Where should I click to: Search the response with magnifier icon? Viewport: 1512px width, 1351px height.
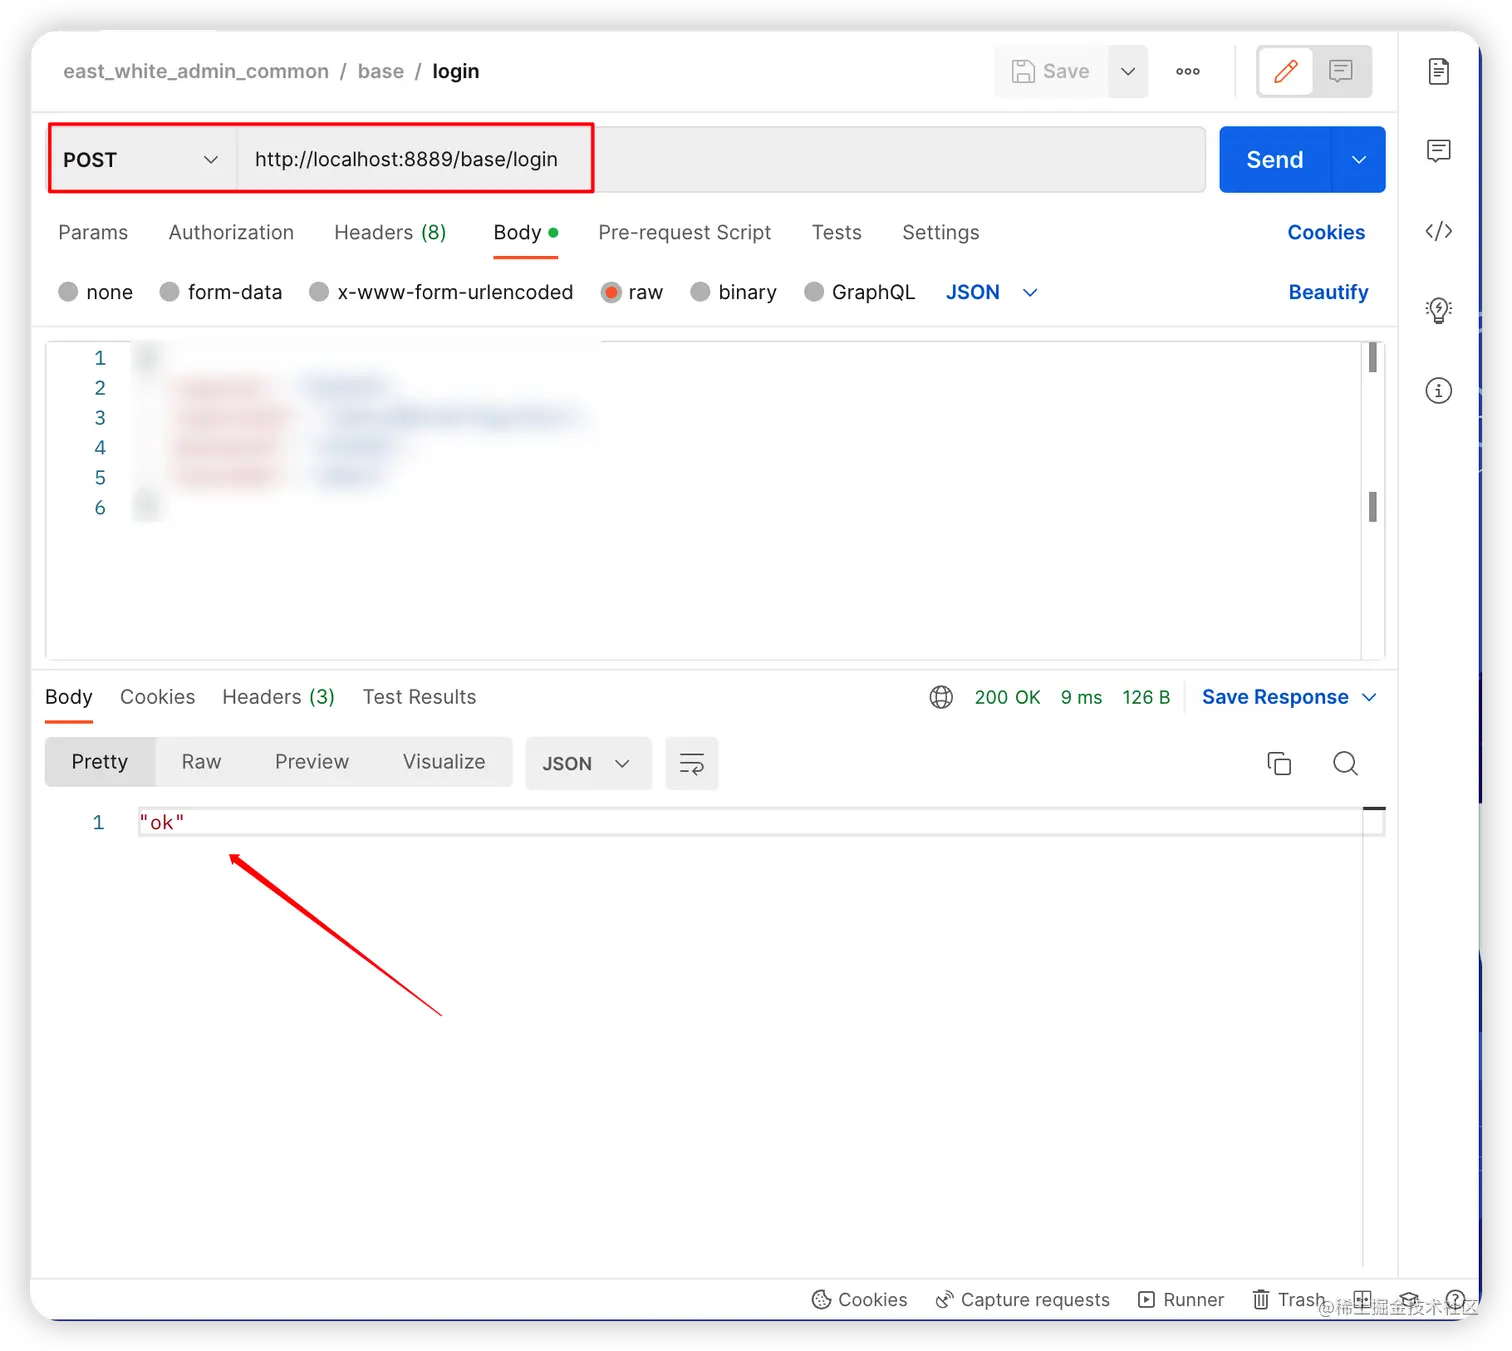(1345, 764)
